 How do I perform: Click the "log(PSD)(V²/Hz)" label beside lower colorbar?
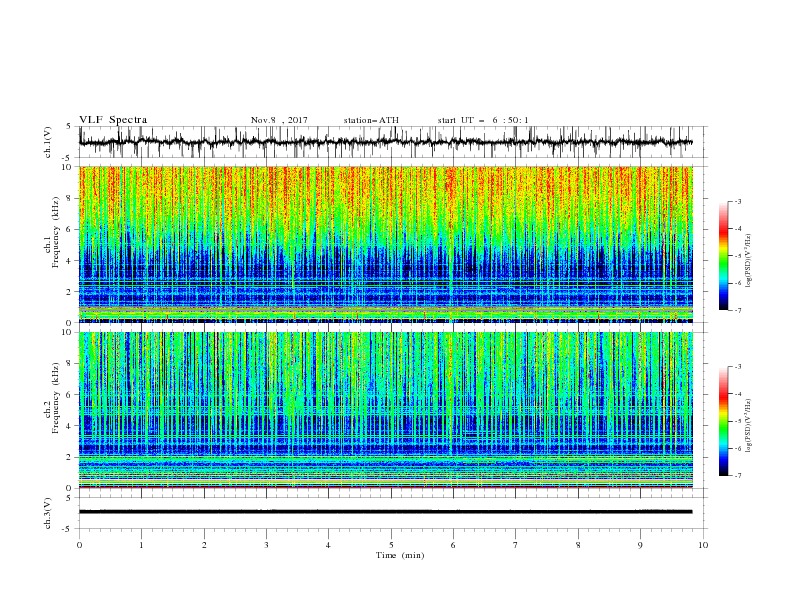click(748, 425)
